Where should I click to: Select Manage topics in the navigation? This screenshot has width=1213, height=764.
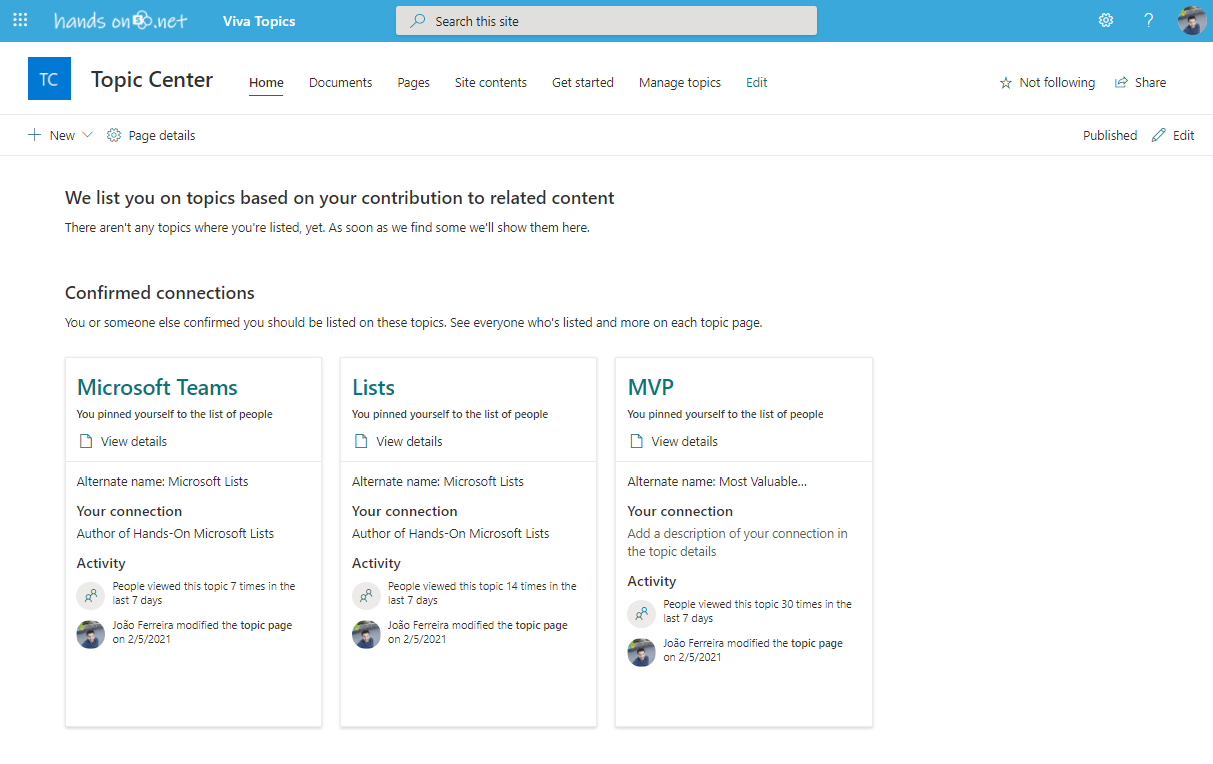click(x=679, y=82)
